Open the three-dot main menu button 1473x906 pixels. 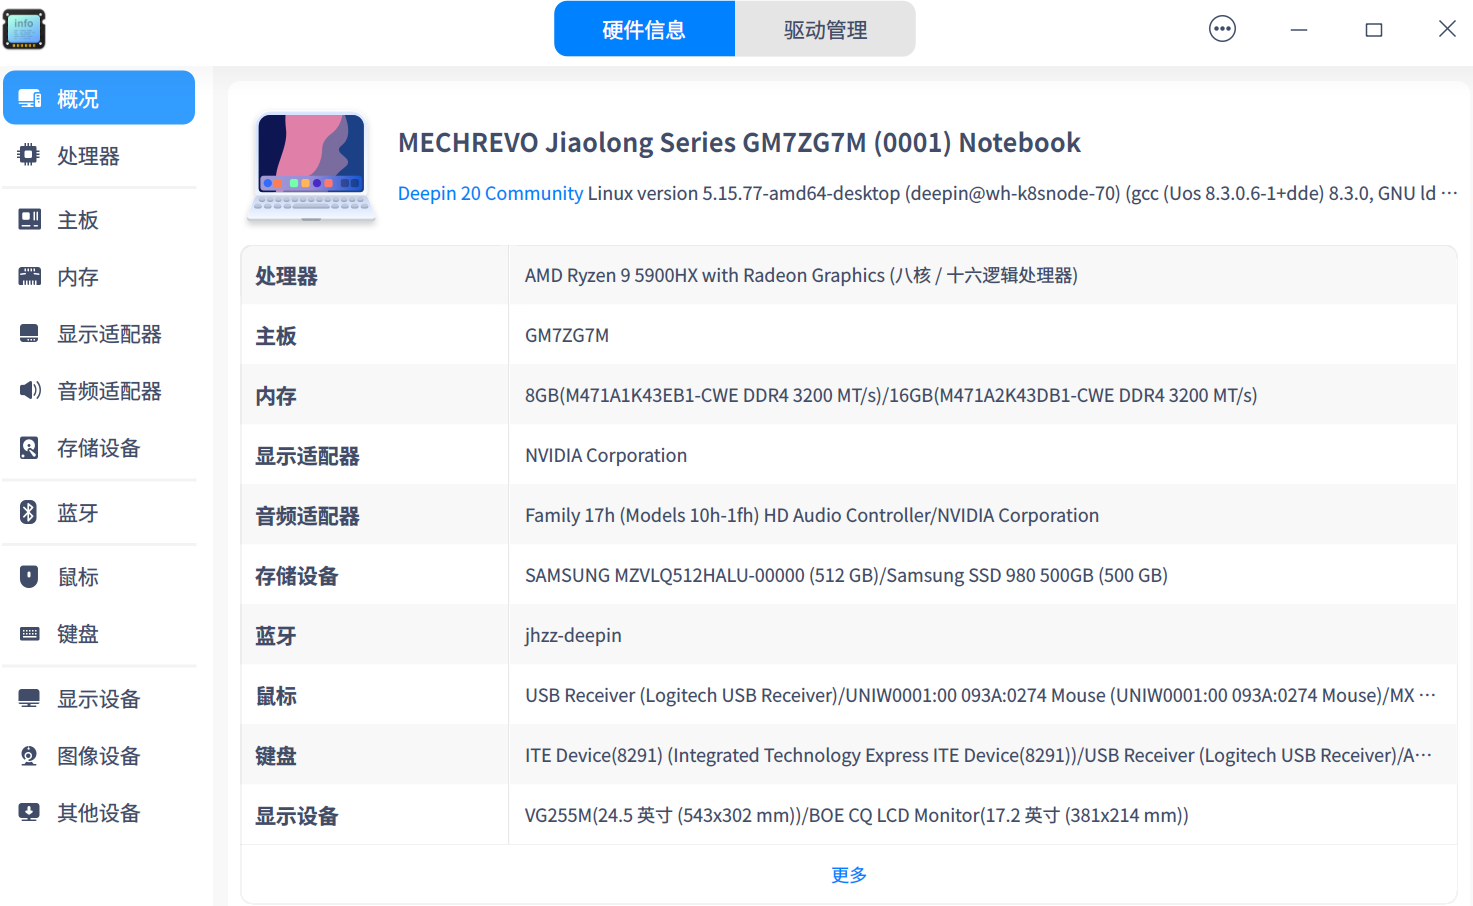1222,29
